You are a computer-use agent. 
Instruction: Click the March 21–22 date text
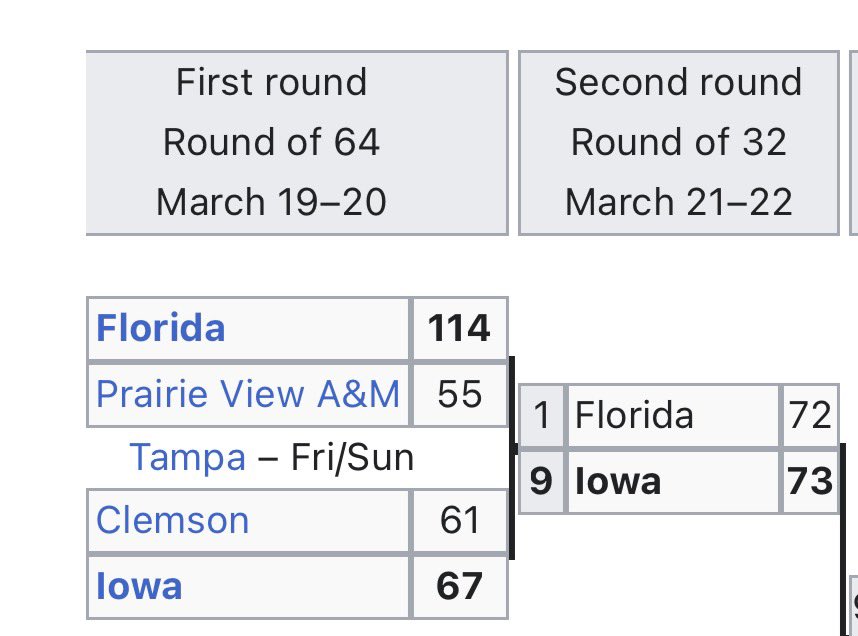point(678,202)
